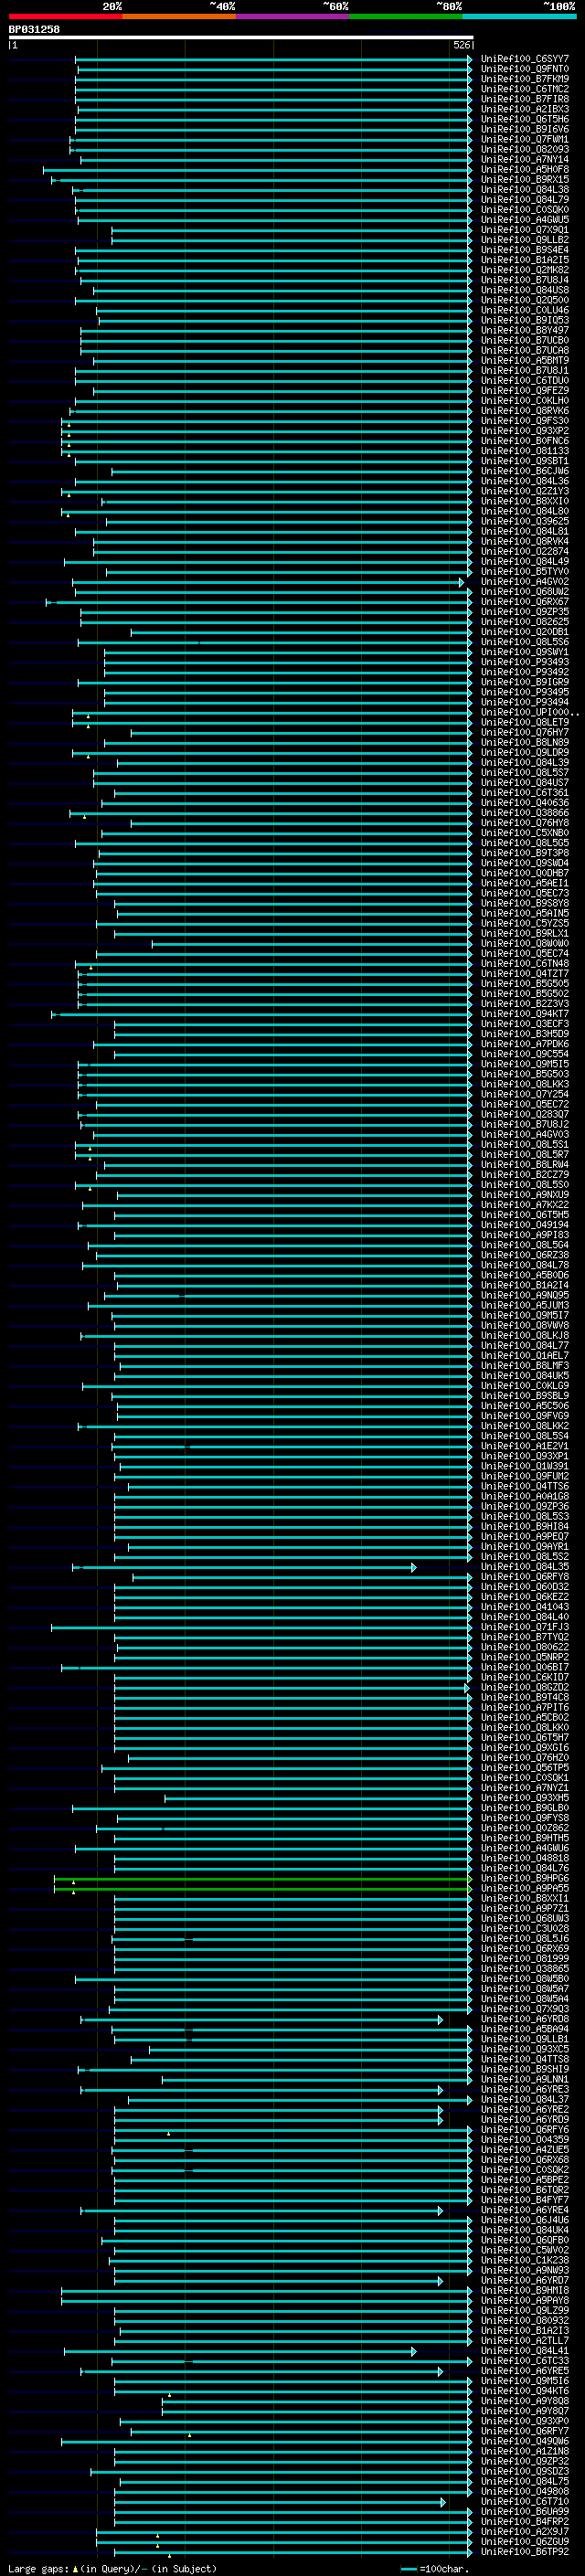The width and height of the screenshot is (585, 2576).
Task: Select hit label UniRef100_Q6KEZ2
Action: (524, 1597)
